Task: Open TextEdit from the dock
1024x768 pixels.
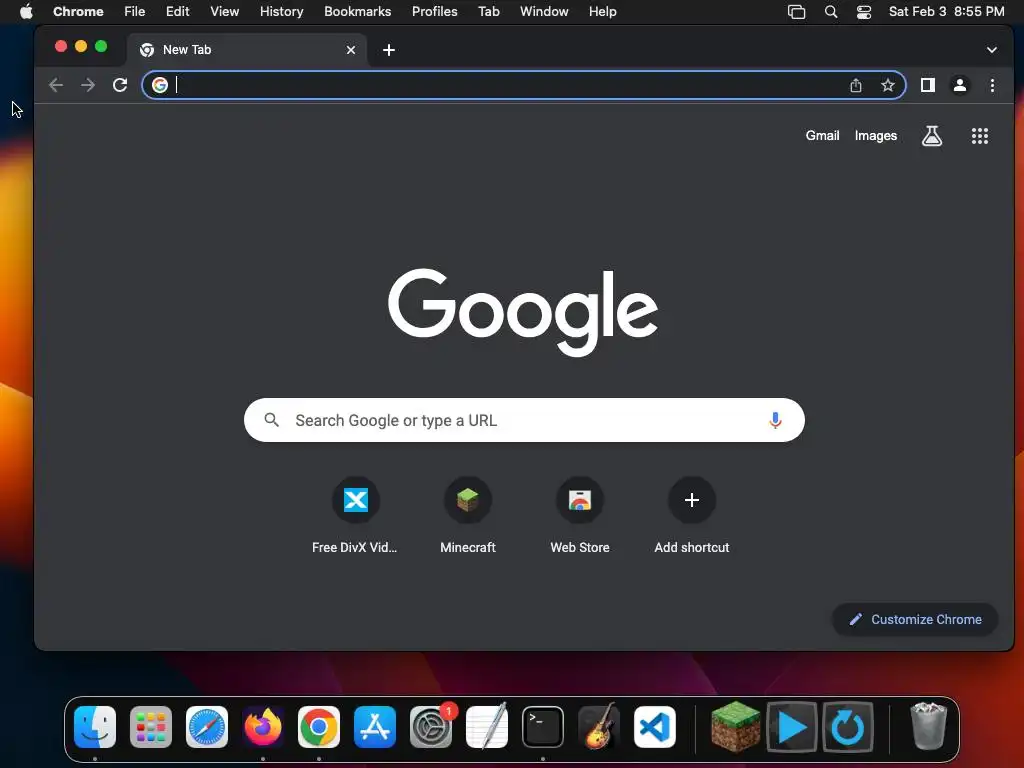Action: [487, 727]
